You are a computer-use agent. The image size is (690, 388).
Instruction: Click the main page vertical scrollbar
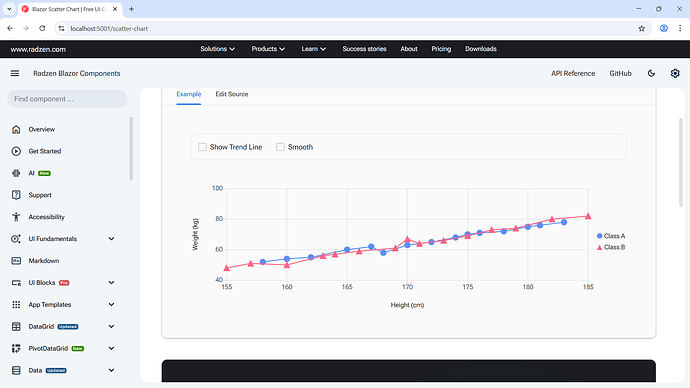click(x=681, y=162)
